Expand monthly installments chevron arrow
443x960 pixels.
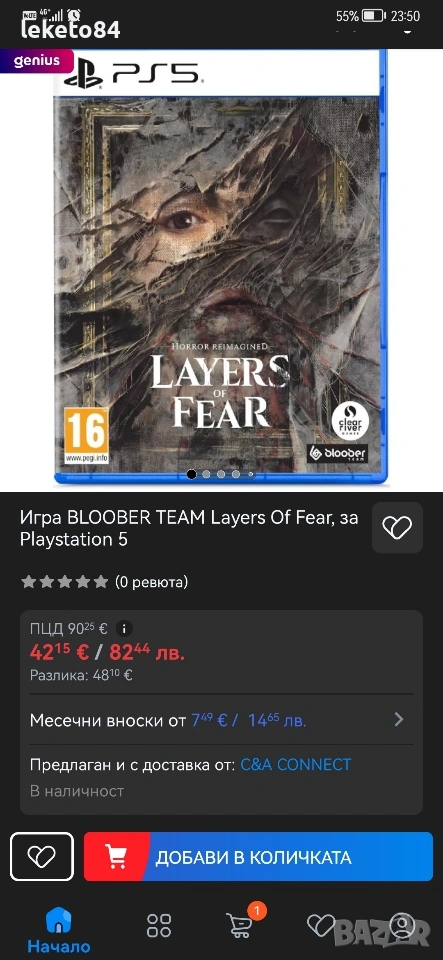point(399,719)
